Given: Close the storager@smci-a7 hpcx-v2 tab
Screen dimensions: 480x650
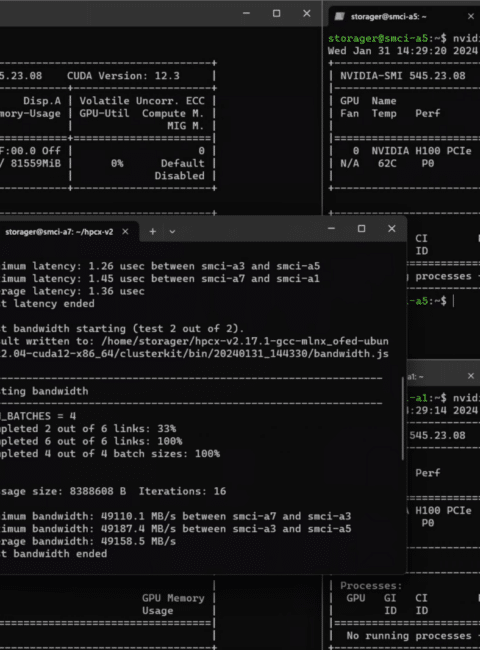Looking at the screenshot, I should (125, 232).
